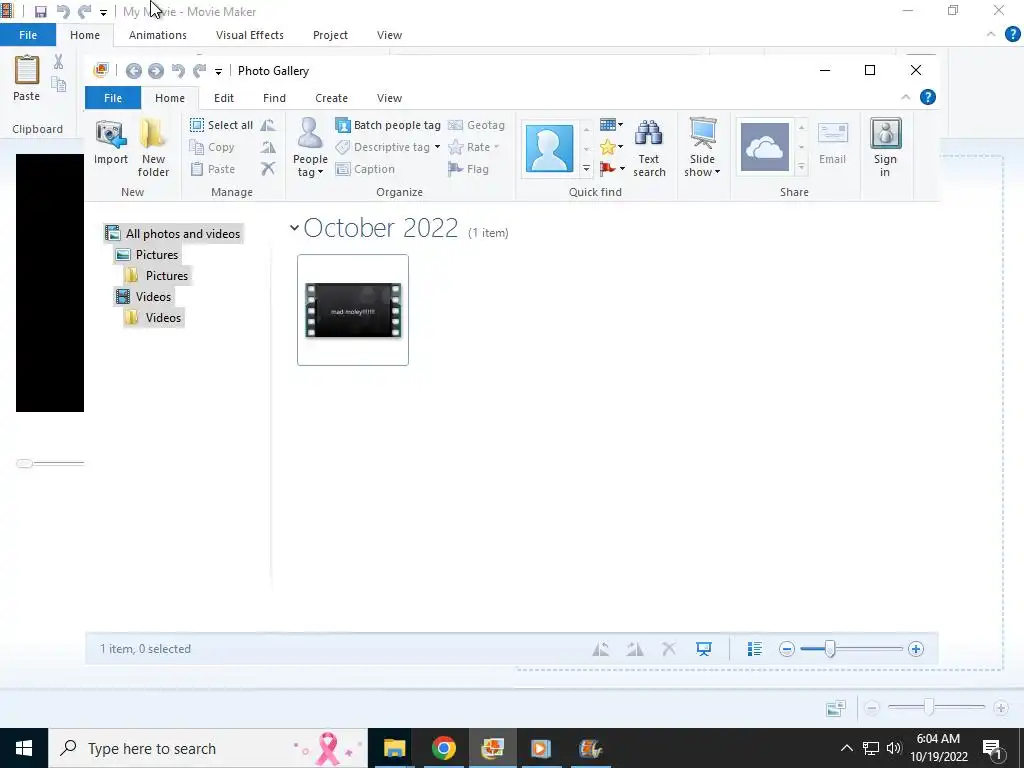Click the Copy button in Photo Gallery ribbon

click(x=212, y=147)
